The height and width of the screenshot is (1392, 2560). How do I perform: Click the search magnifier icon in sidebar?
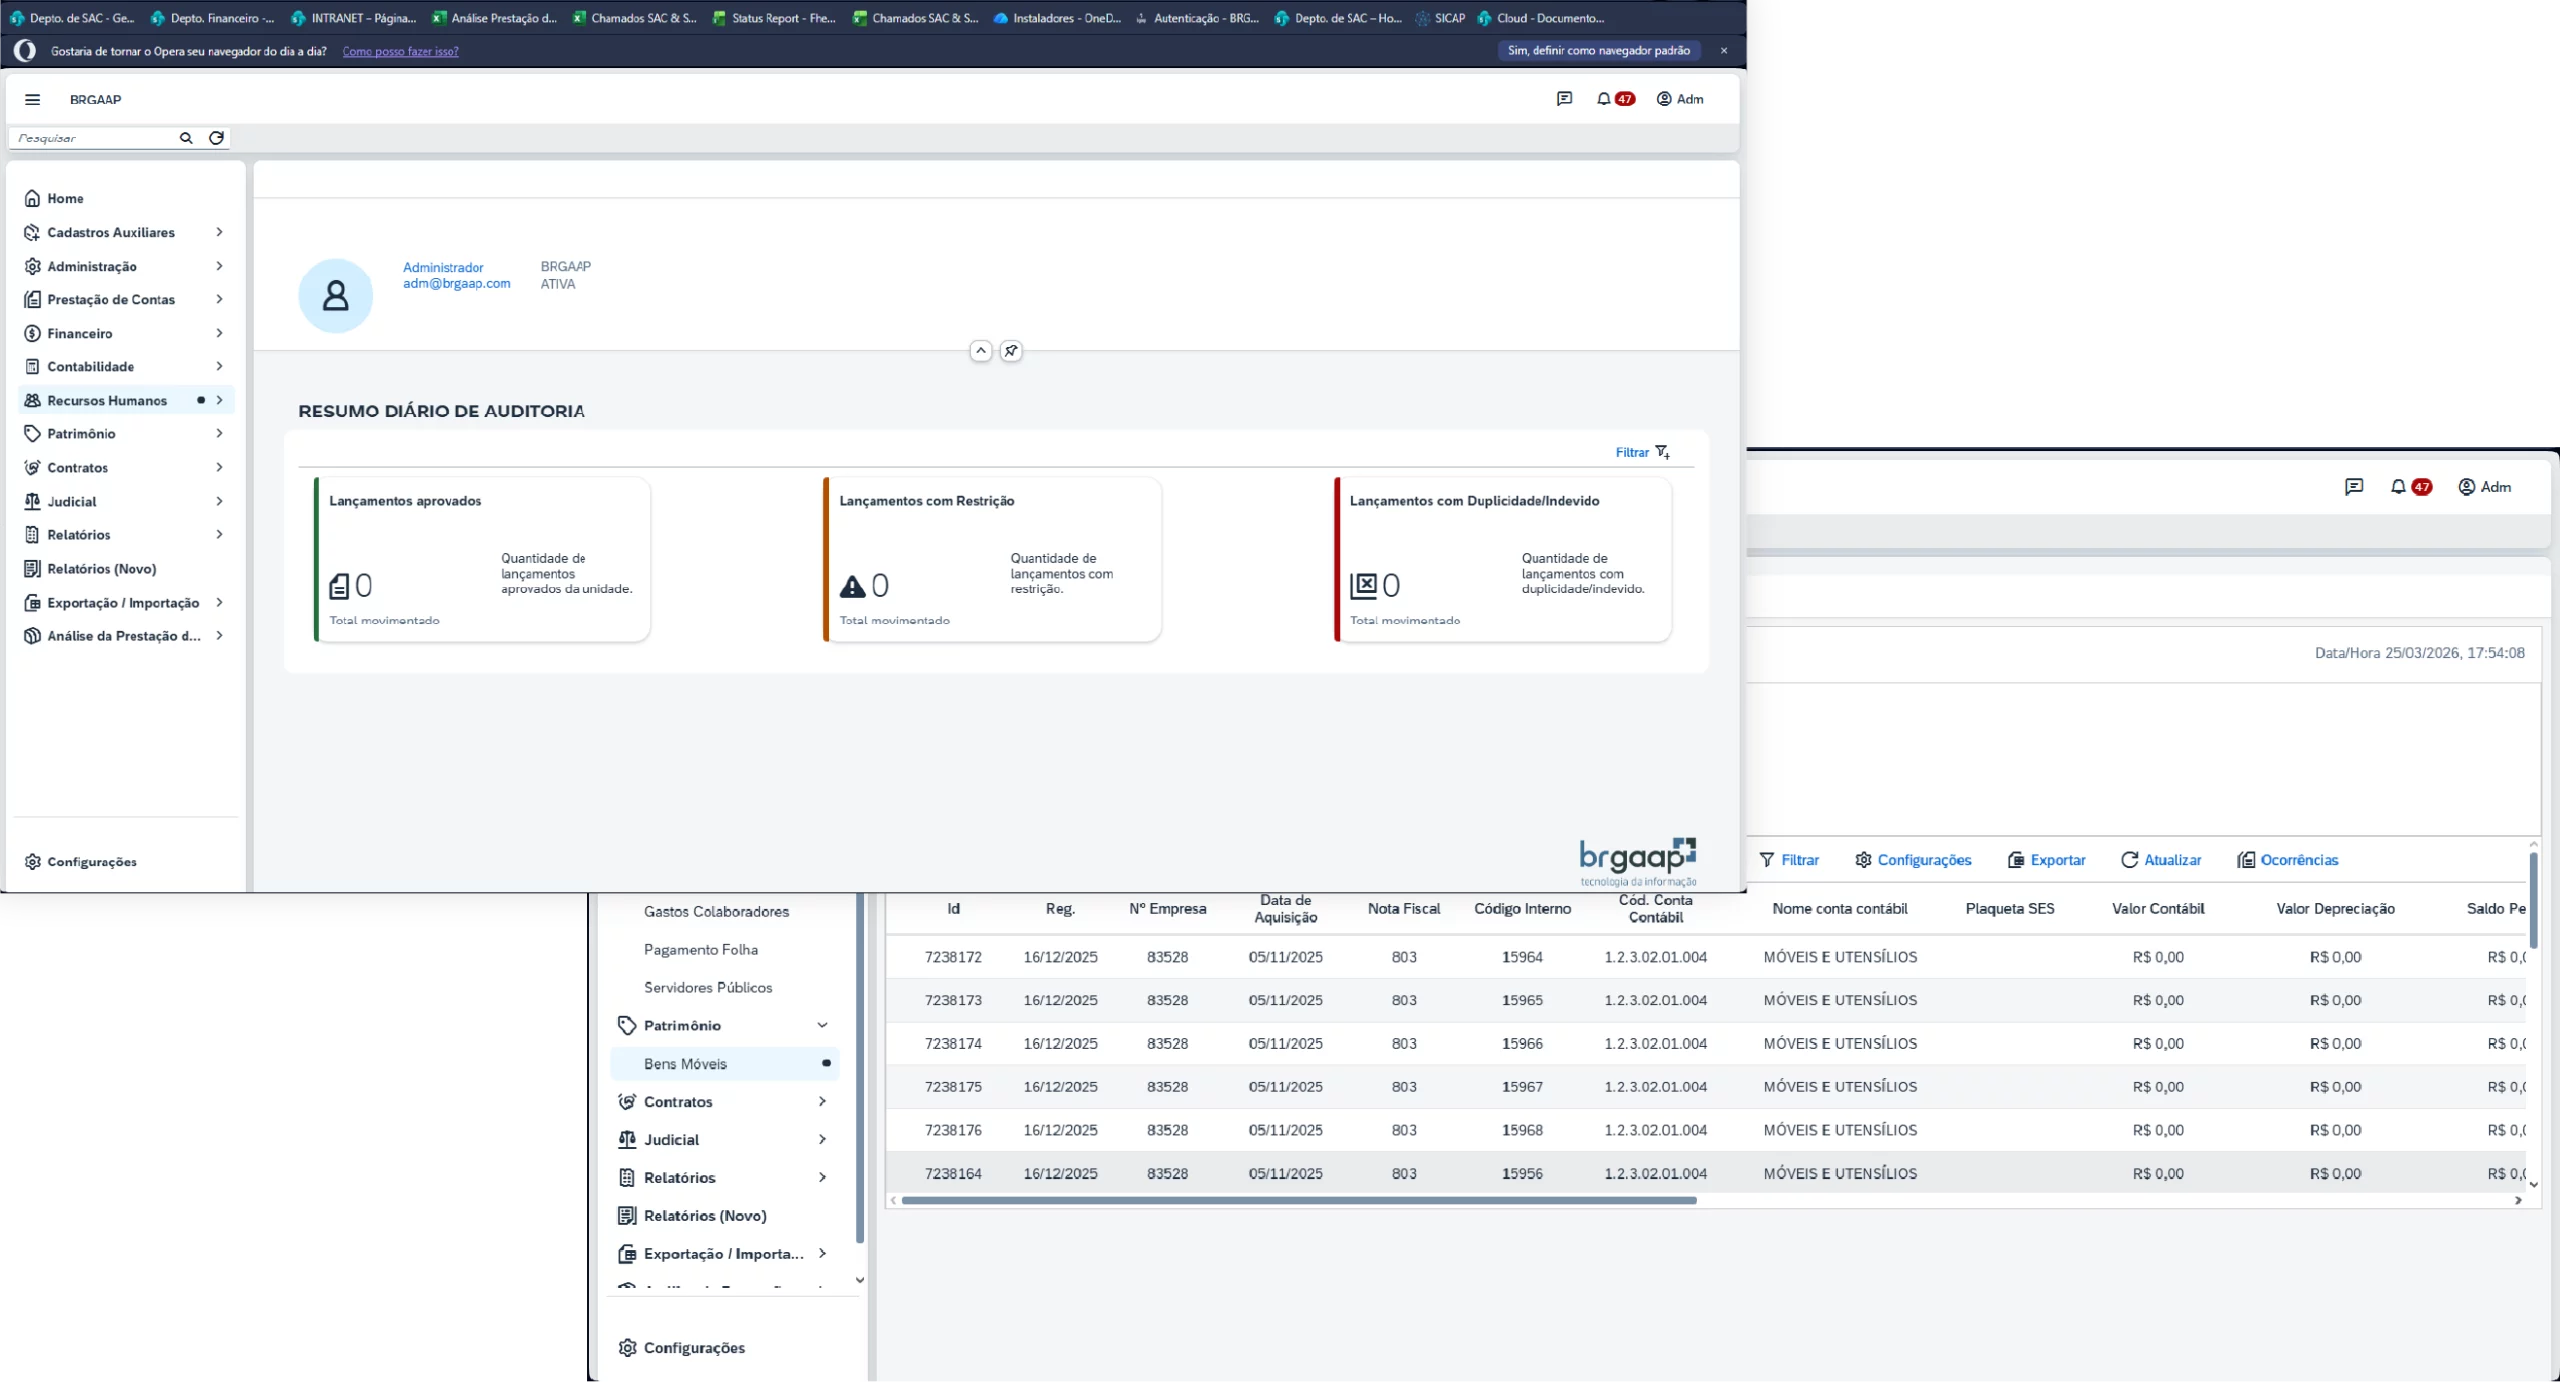[186, 138]
